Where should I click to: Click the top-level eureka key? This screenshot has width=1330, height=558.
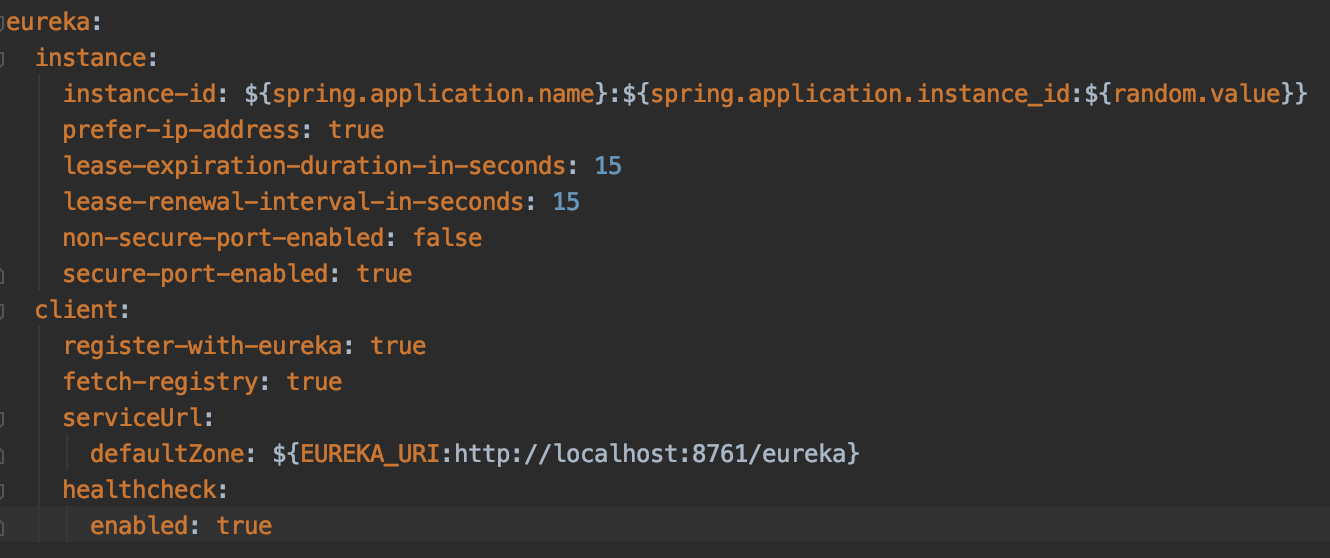[x=49, y=21]
